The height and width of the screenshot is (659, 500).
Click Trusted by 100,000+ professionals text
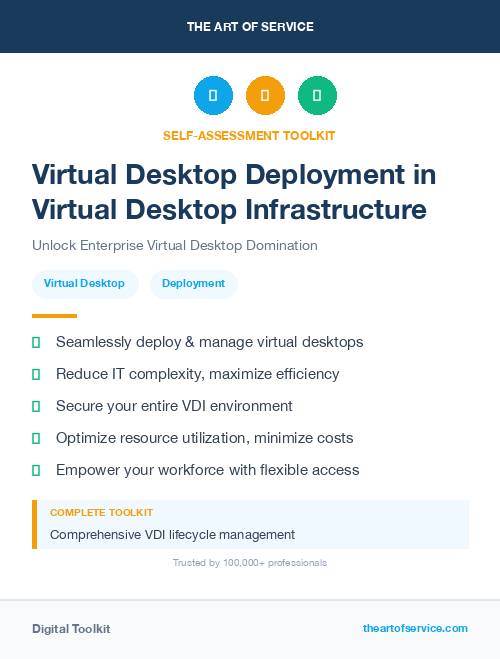pos(250,563)
